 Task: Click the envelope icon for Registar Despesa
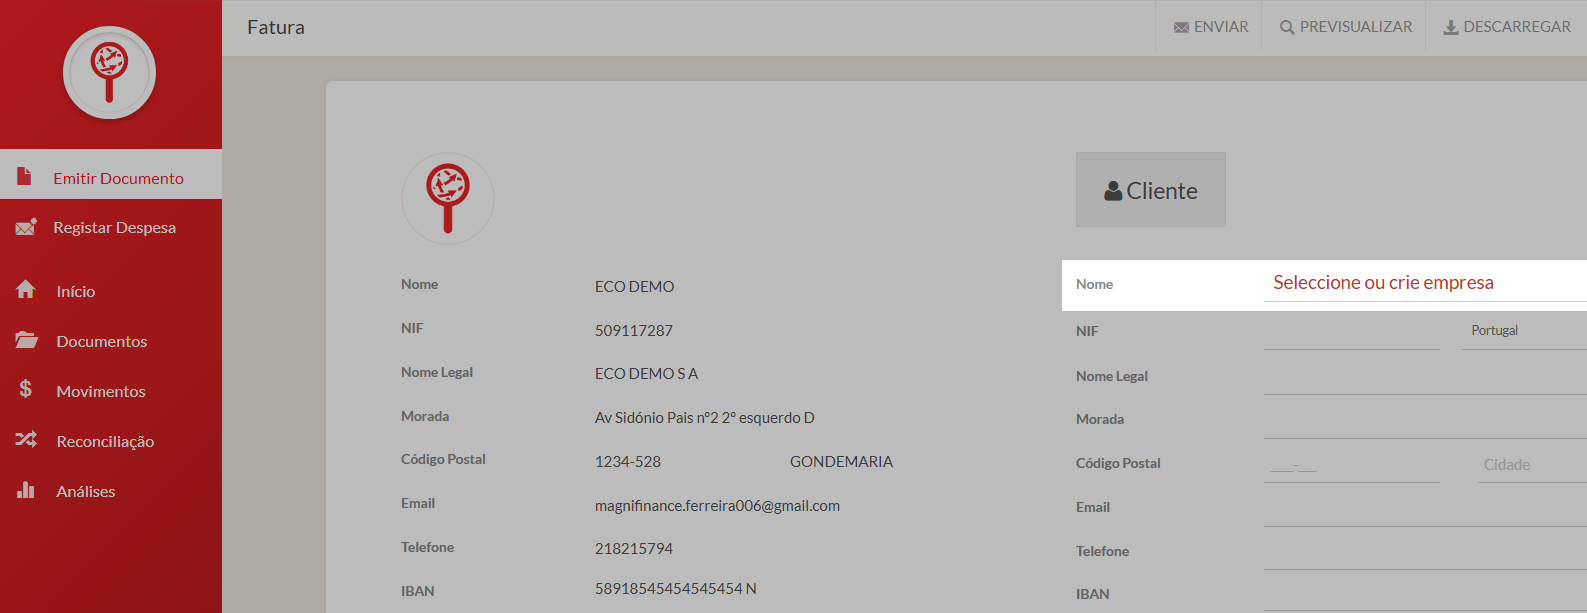click(x=26, y=227)
